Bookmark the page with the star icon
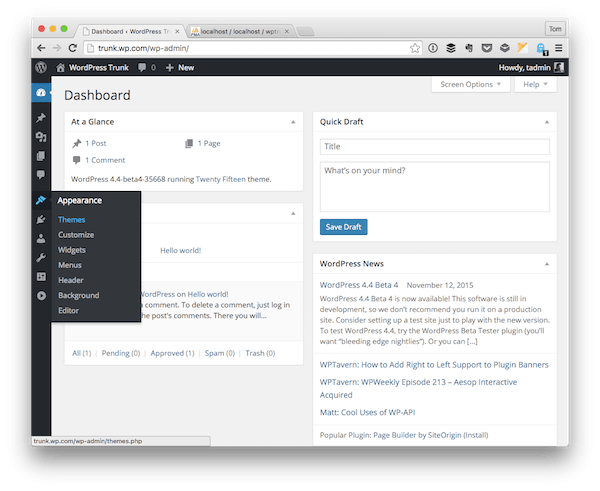Screen dimensions: 600x491 [x=415, y=48]
